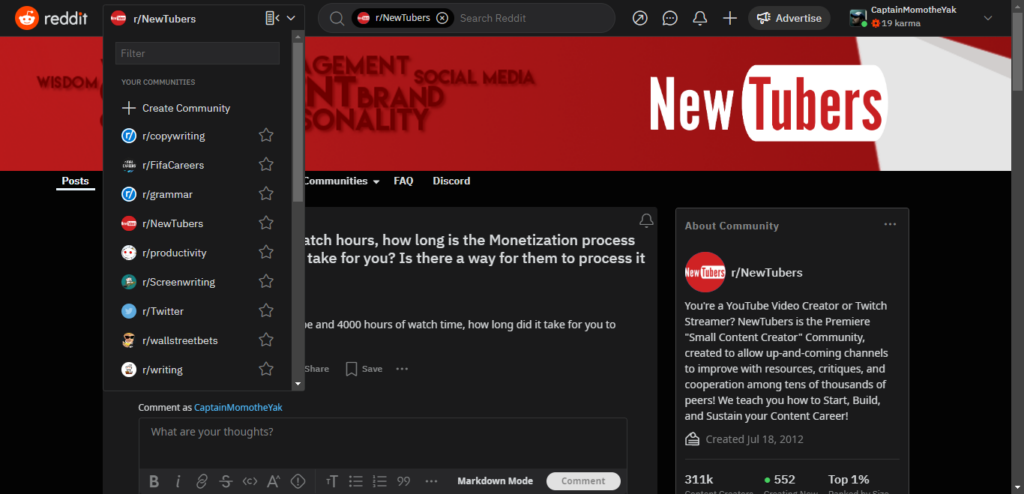Open r/grammar from the list
1024x494 pixels.
[167, 194]
